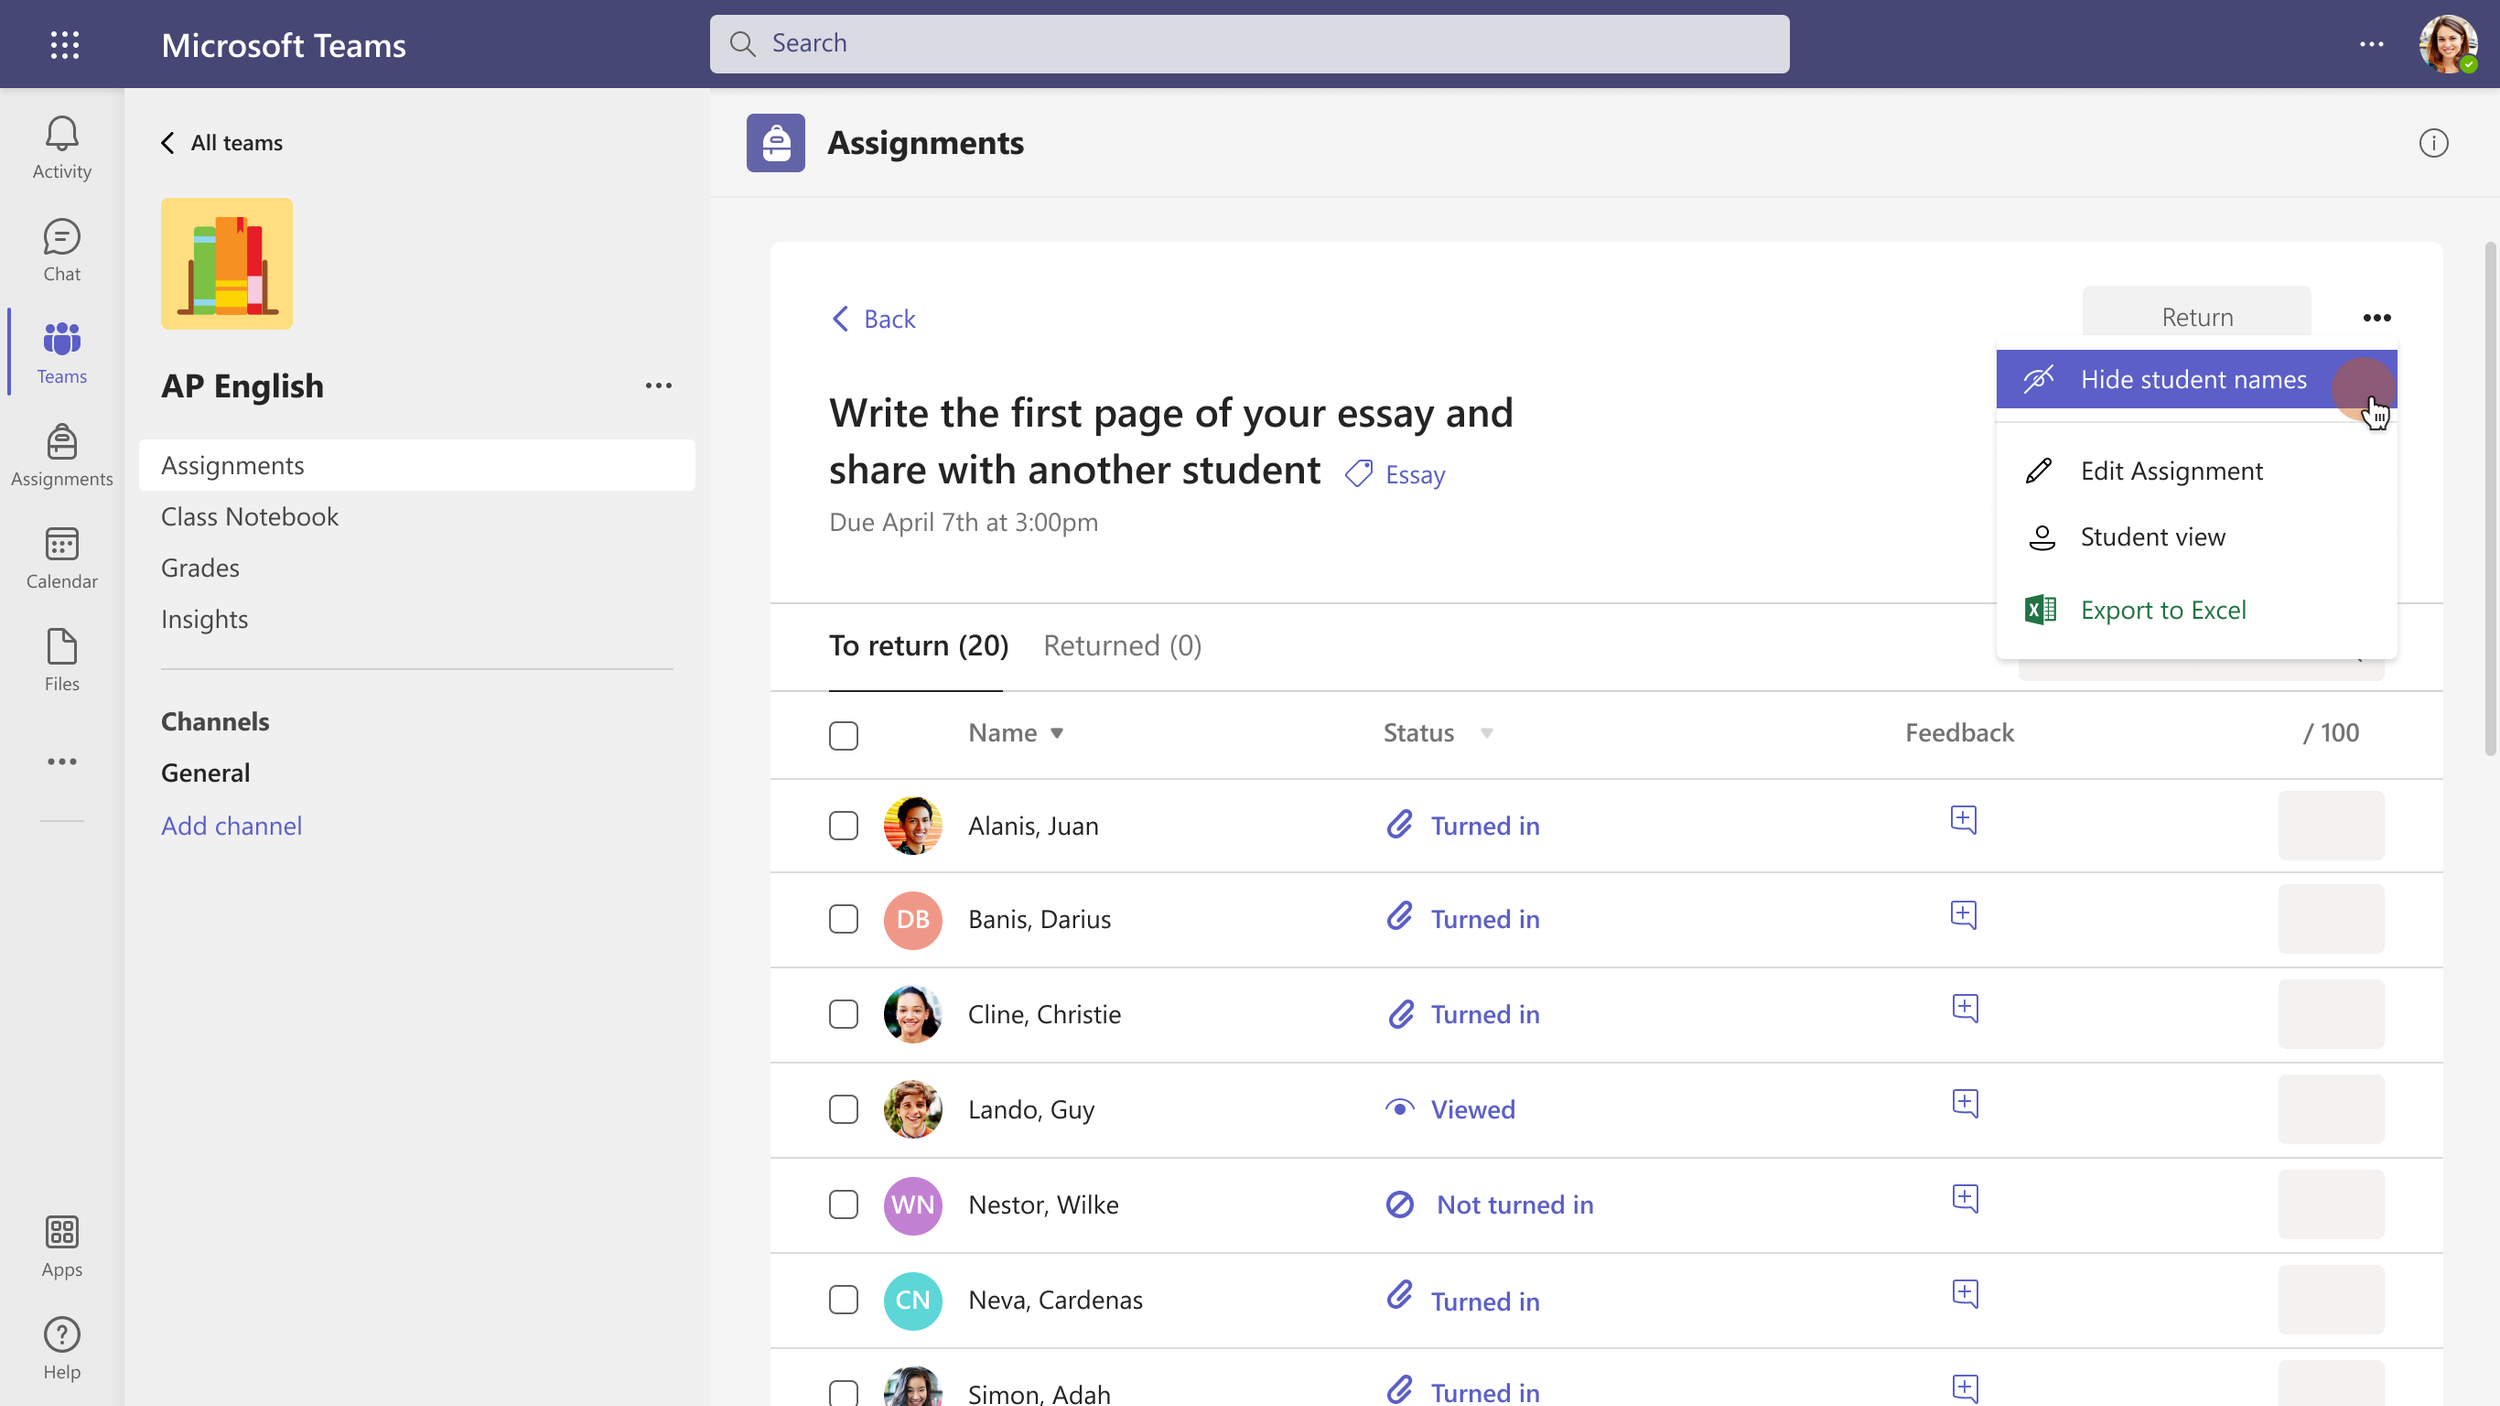This screenshot has width=2500, height=1406.
Task: Click the Add channel link
Action: [231, 826]
